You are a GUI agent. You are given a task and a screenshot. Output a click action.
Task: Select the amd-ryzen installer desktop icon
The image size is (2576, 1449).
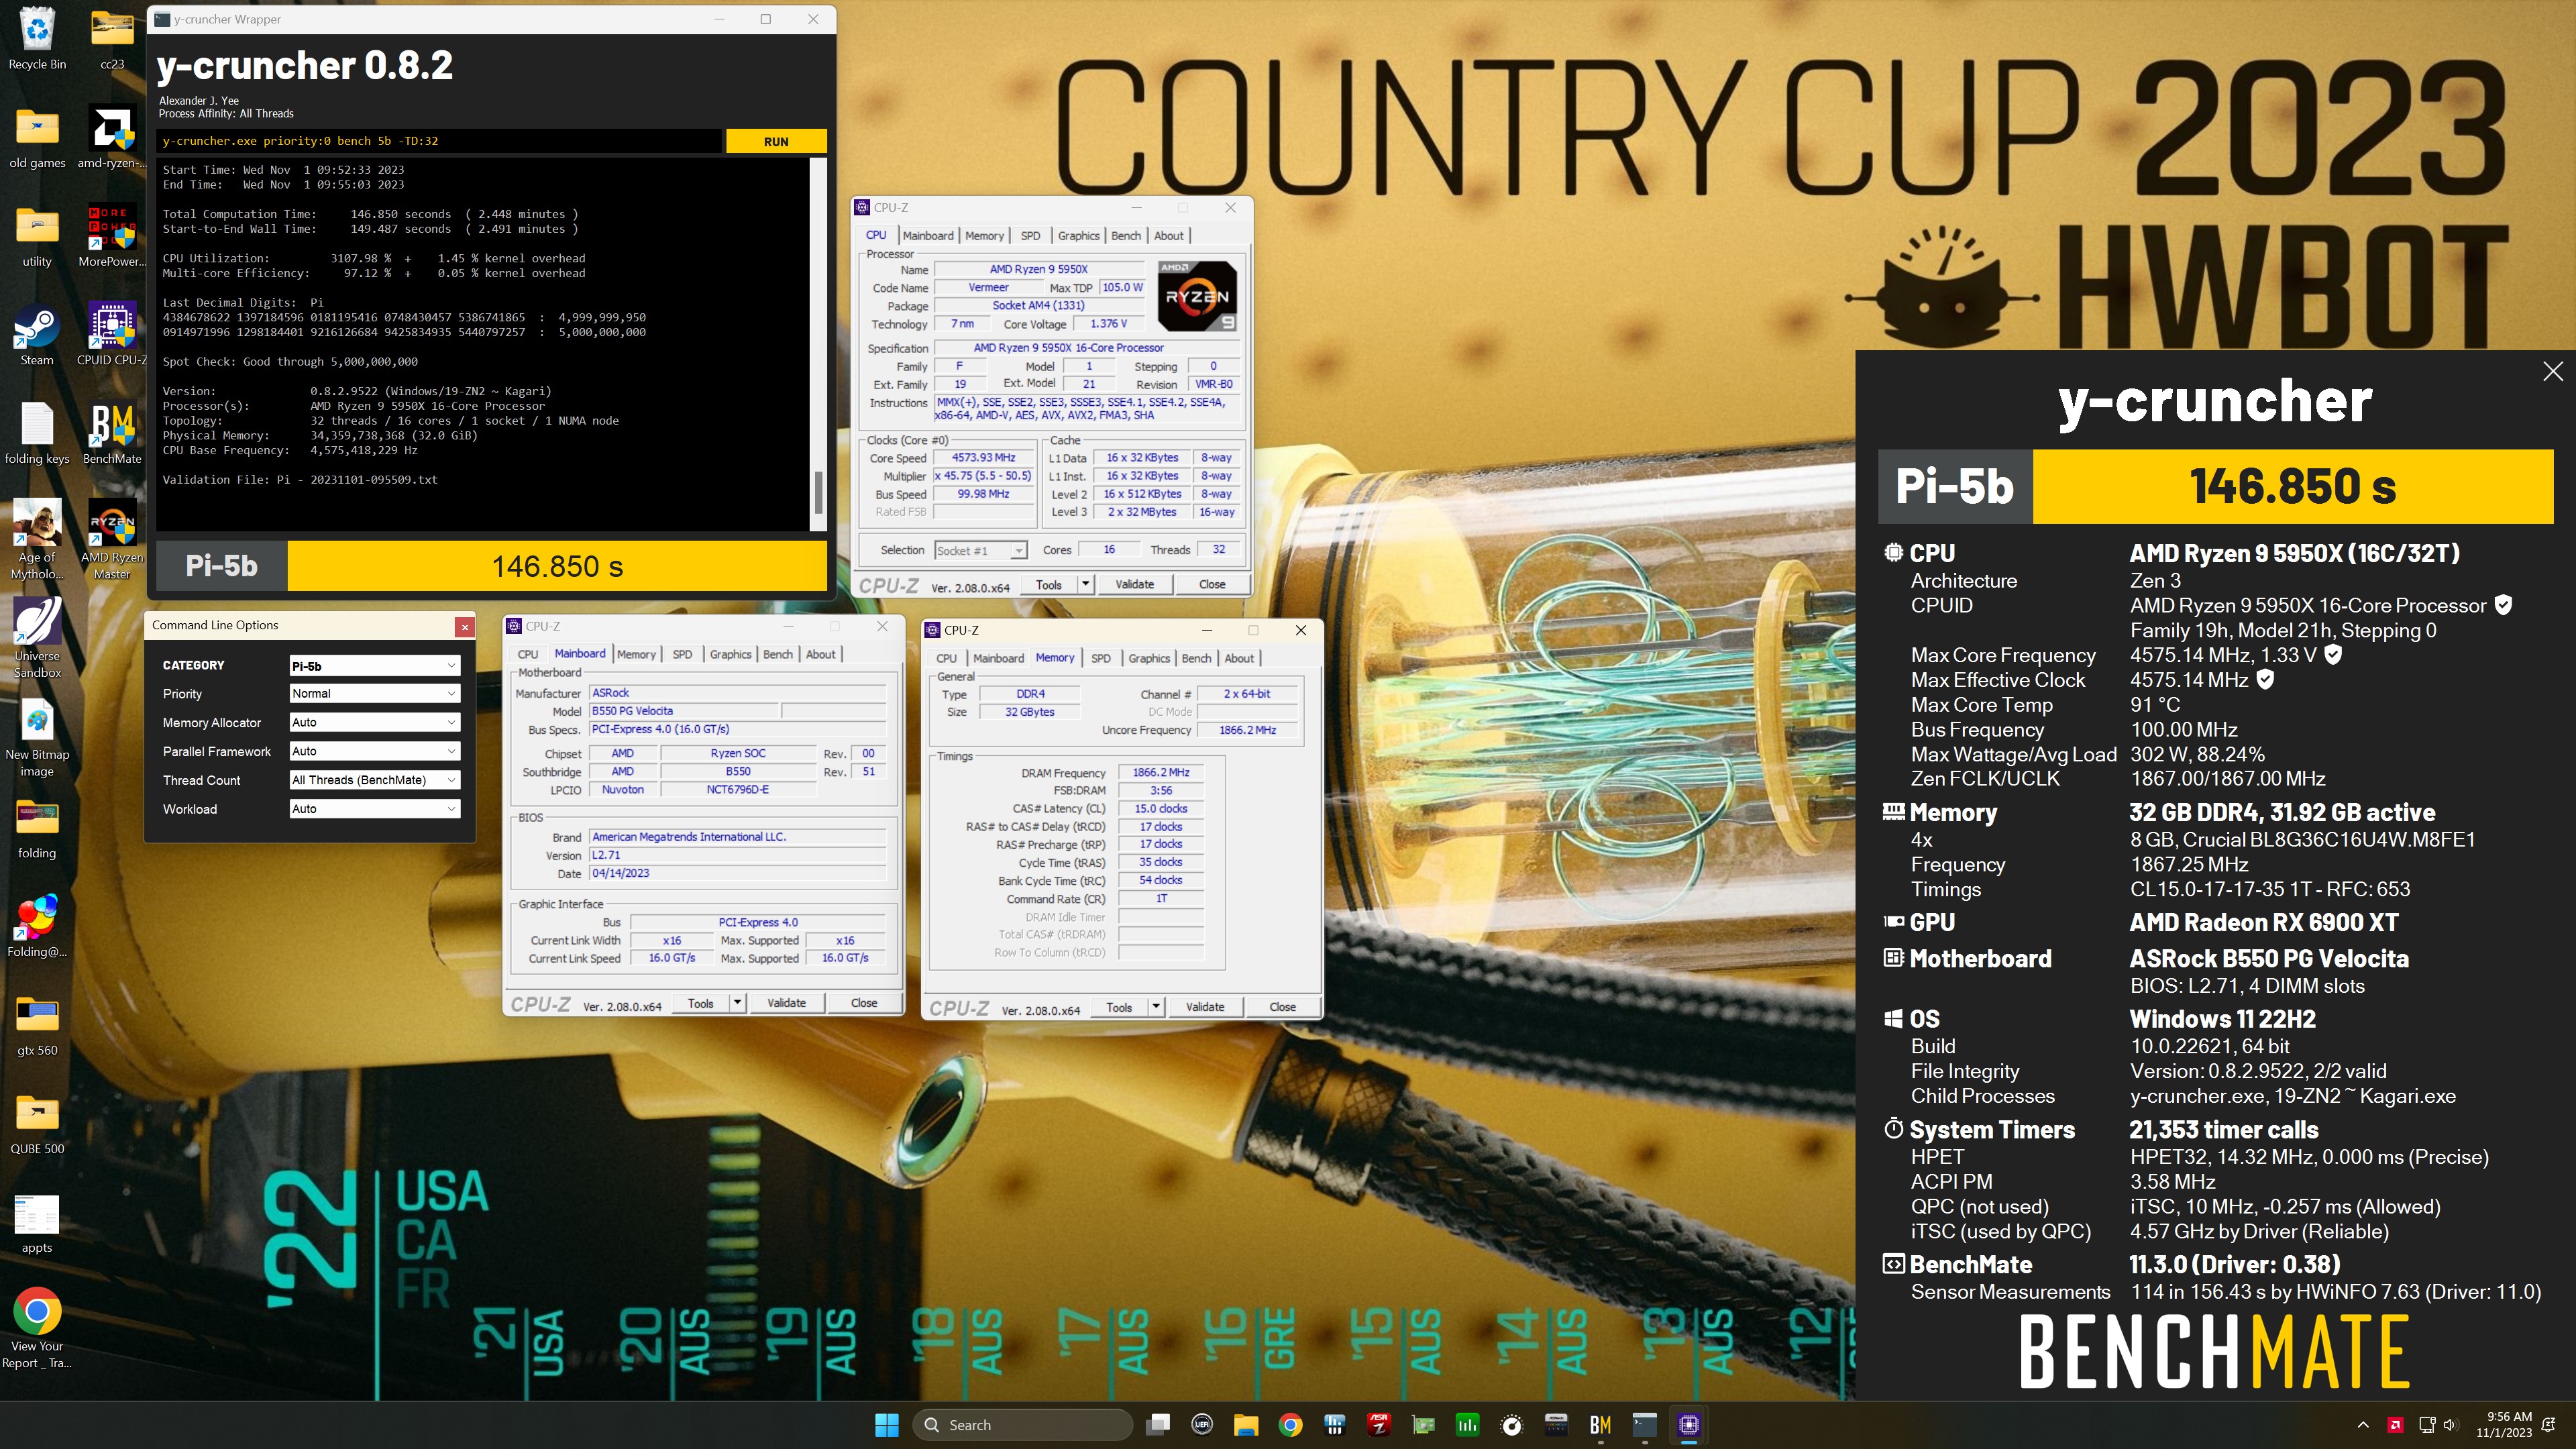pyautogui.click(x=112, y=137)
